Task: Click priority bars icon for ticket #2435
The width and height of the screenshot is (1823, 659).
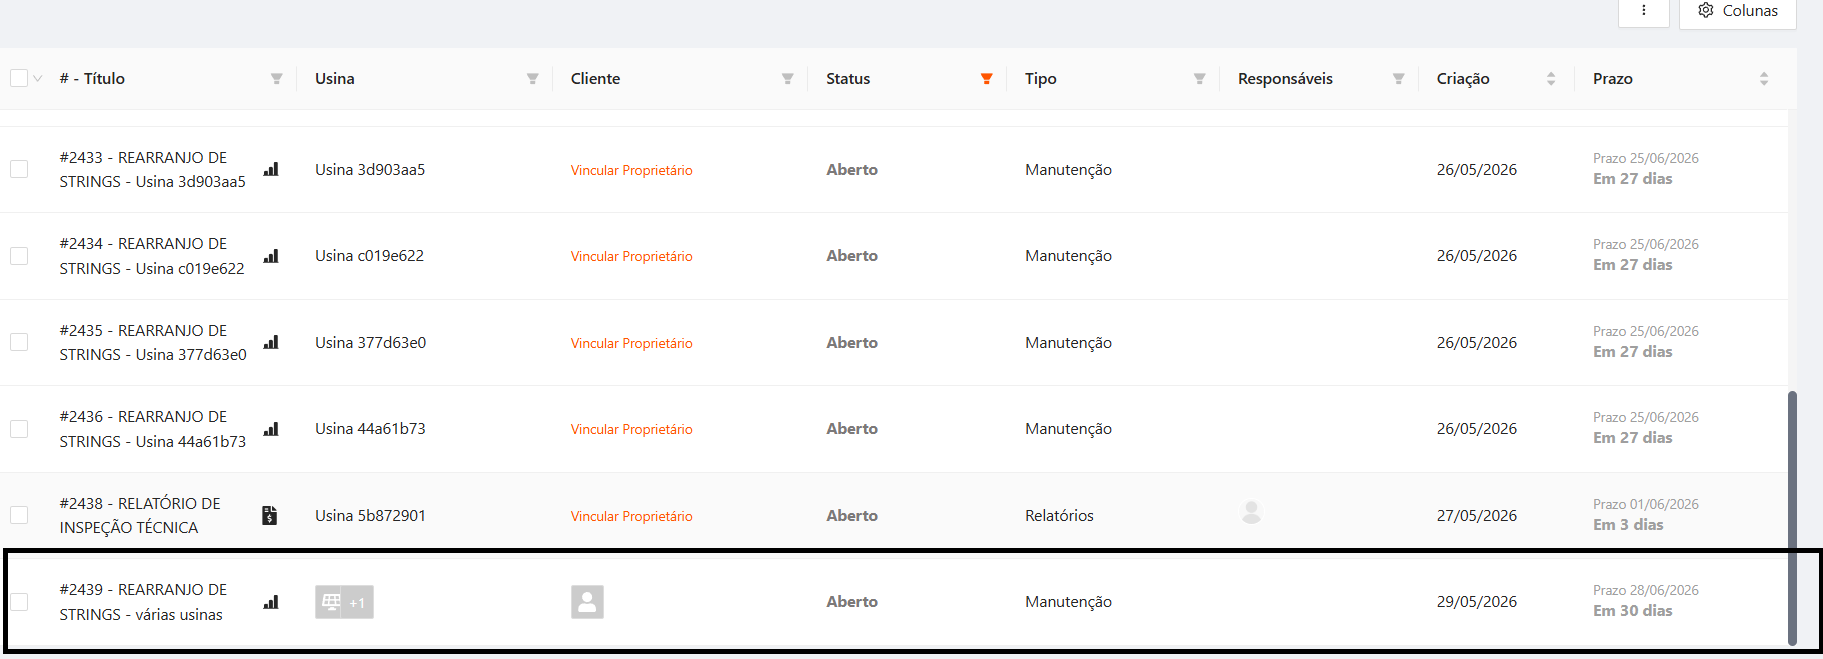Action: coord(271,343)
